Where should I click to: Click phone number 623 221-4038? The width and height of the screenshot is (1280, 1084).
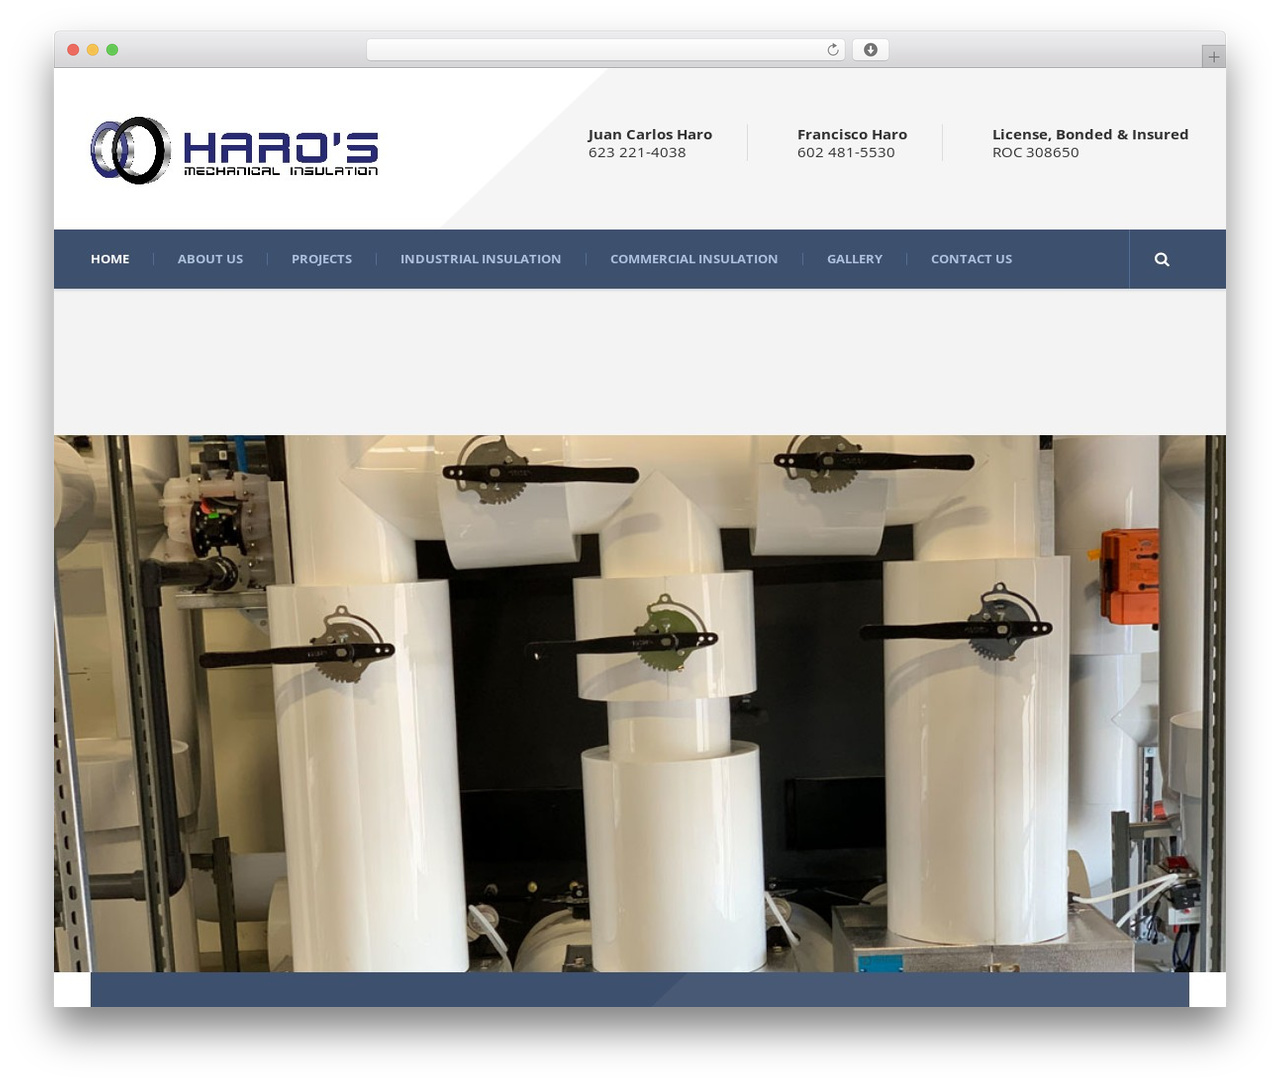point(637,153)
